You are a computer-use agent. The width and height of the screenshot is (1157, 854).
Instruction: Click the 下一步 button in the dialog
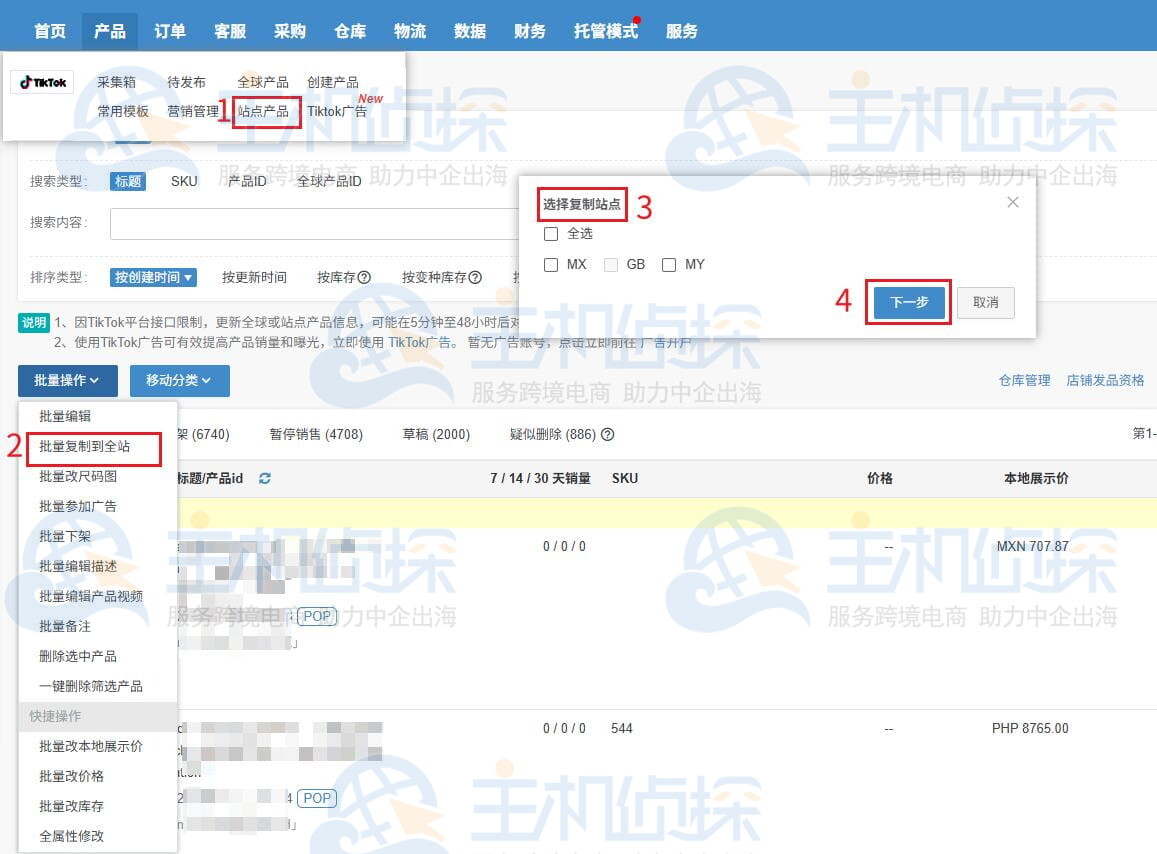(x=908, y=302)
